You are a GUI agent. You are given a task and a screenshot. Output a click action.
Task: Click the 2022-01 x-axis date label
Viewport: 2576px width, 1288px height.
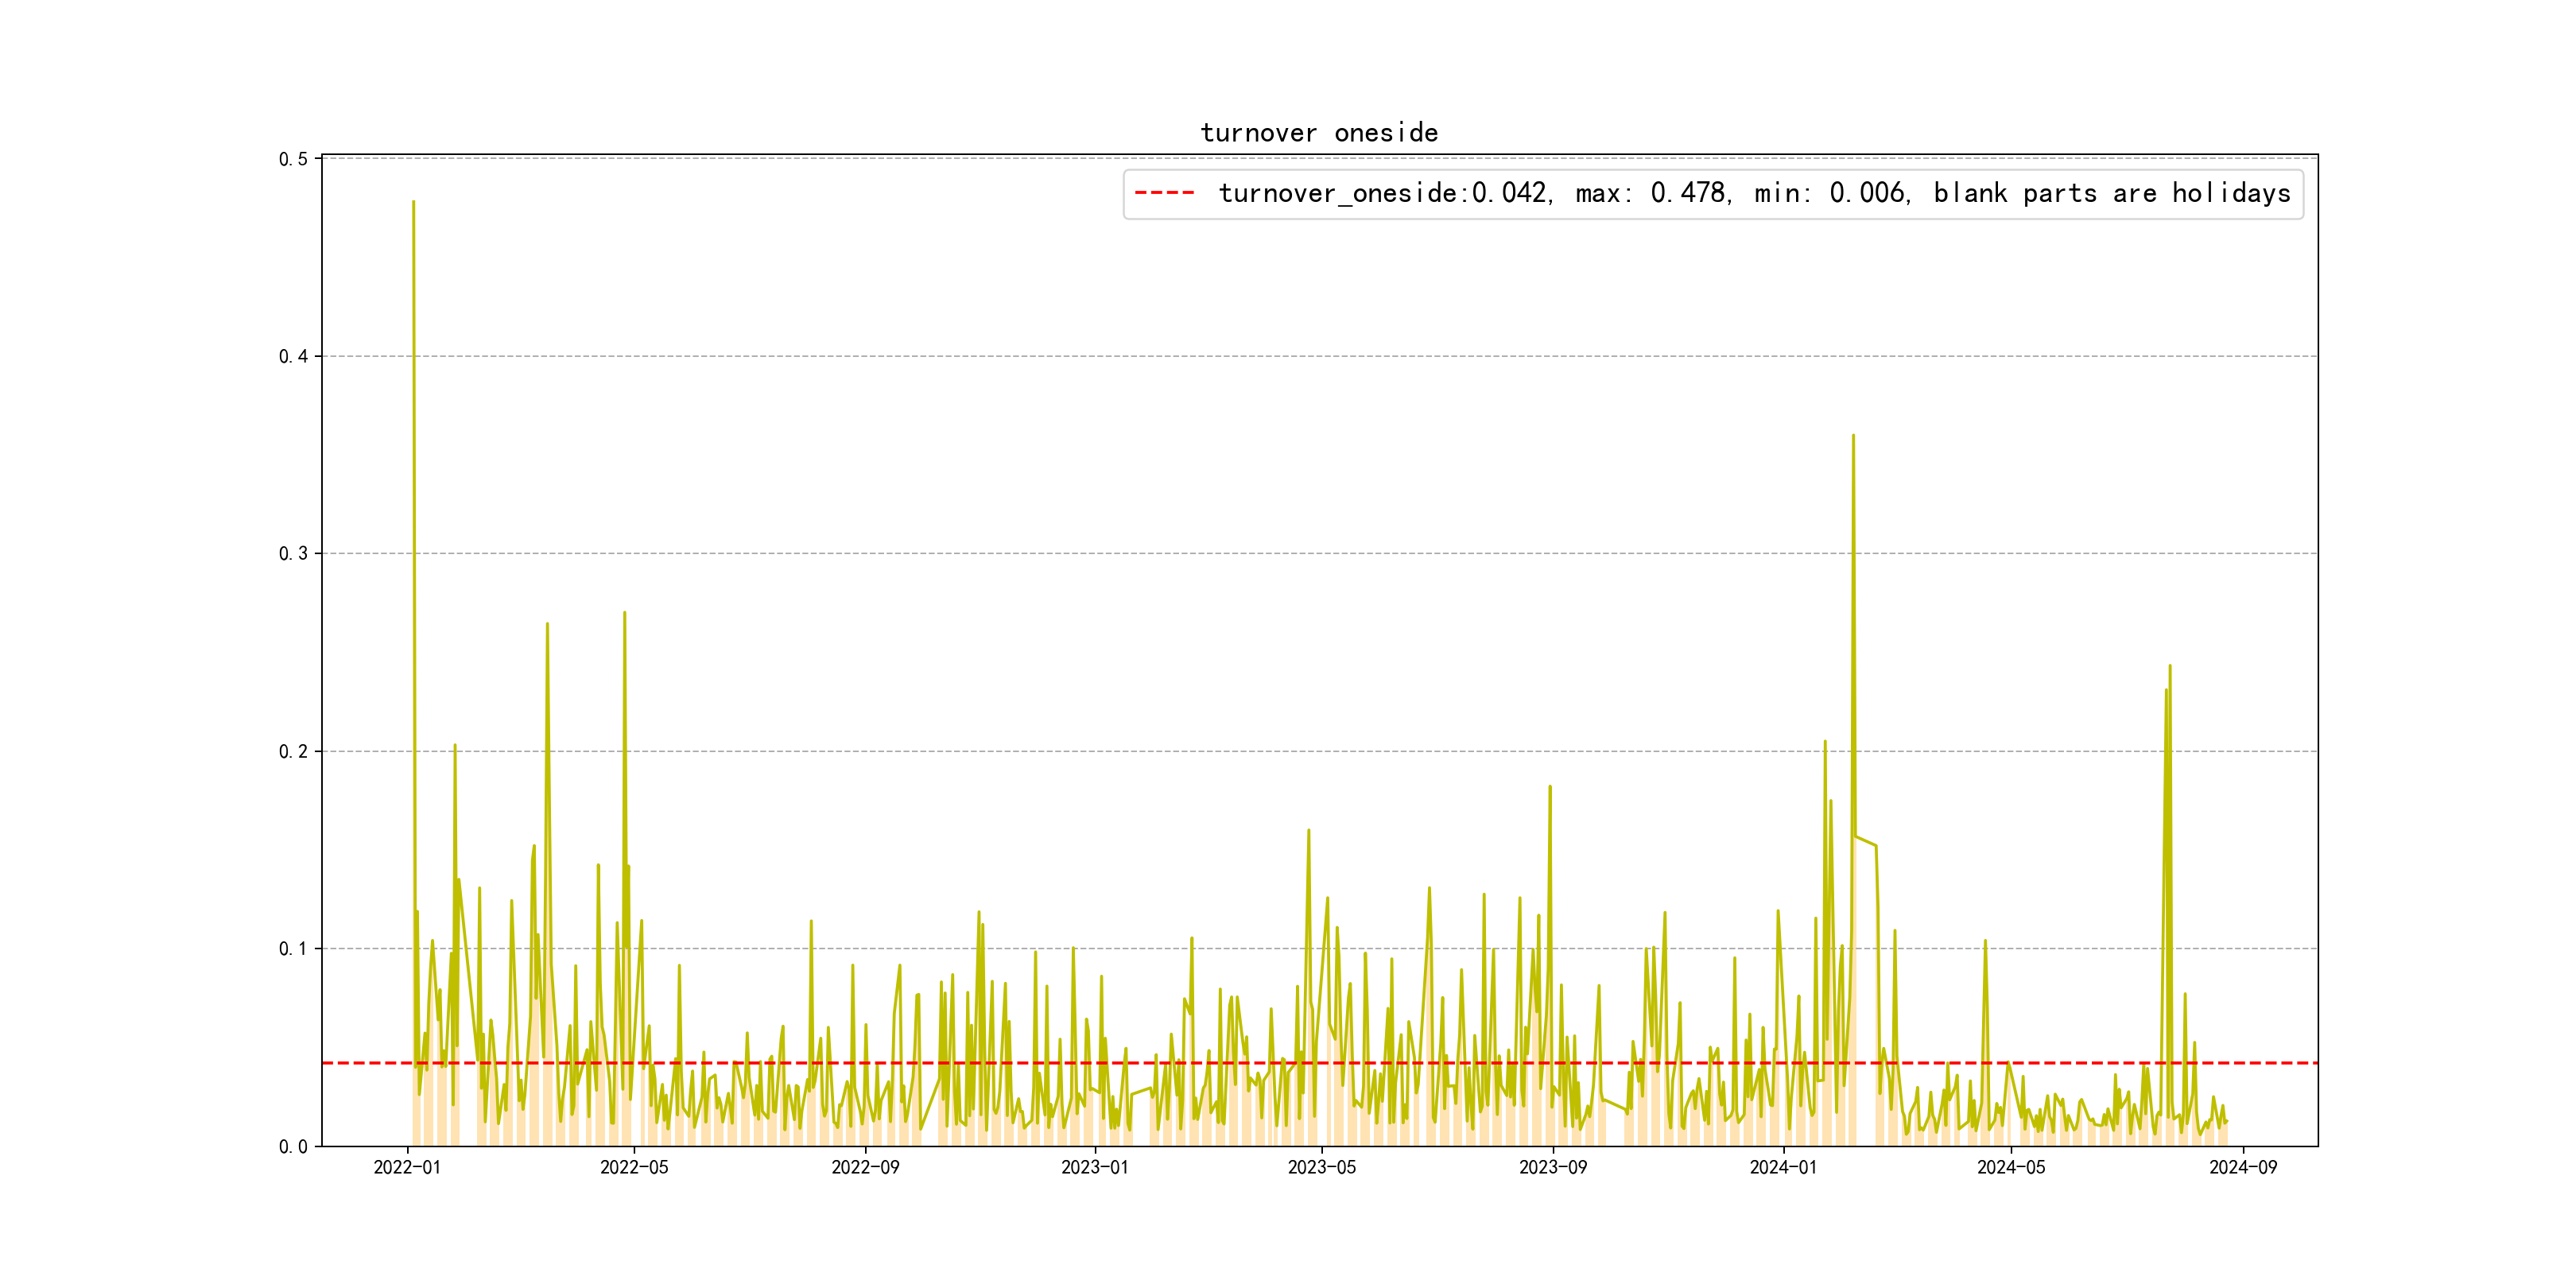coord(407,1168)
